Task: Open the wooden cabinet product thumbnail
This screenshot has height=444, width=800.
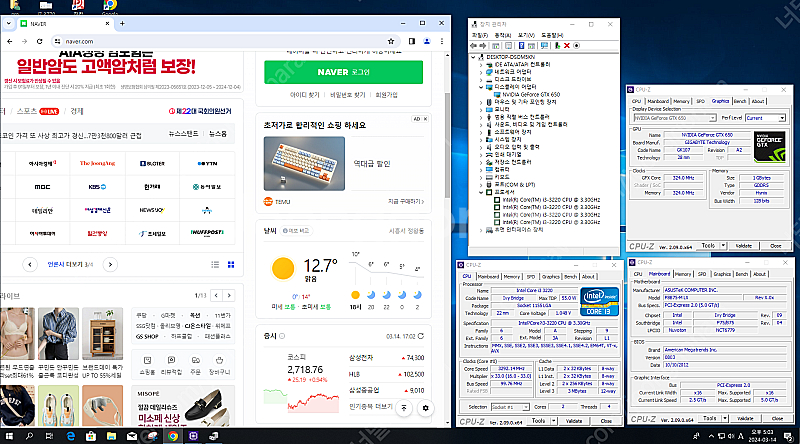Action: [x=103, y=333]
